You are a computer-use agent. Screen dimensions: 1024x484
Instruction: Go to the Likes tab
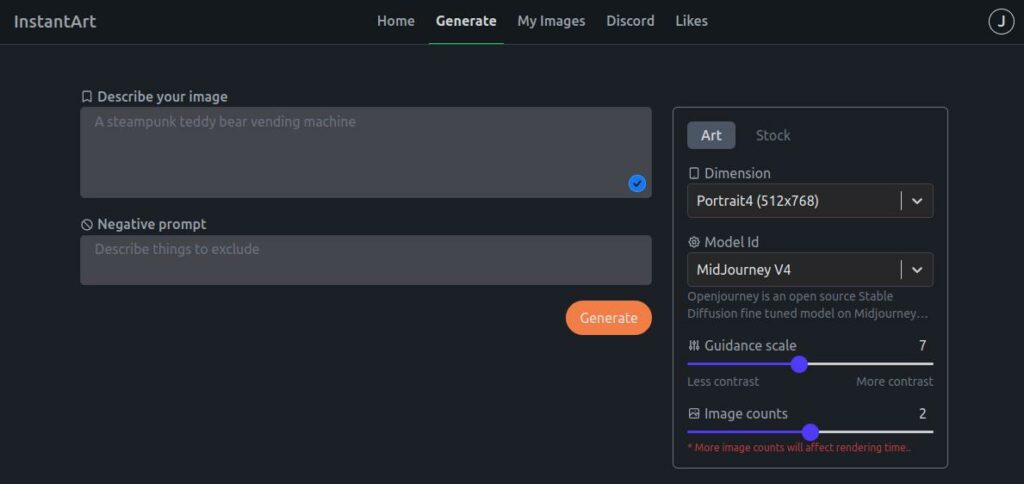click(x=692, y=21)
